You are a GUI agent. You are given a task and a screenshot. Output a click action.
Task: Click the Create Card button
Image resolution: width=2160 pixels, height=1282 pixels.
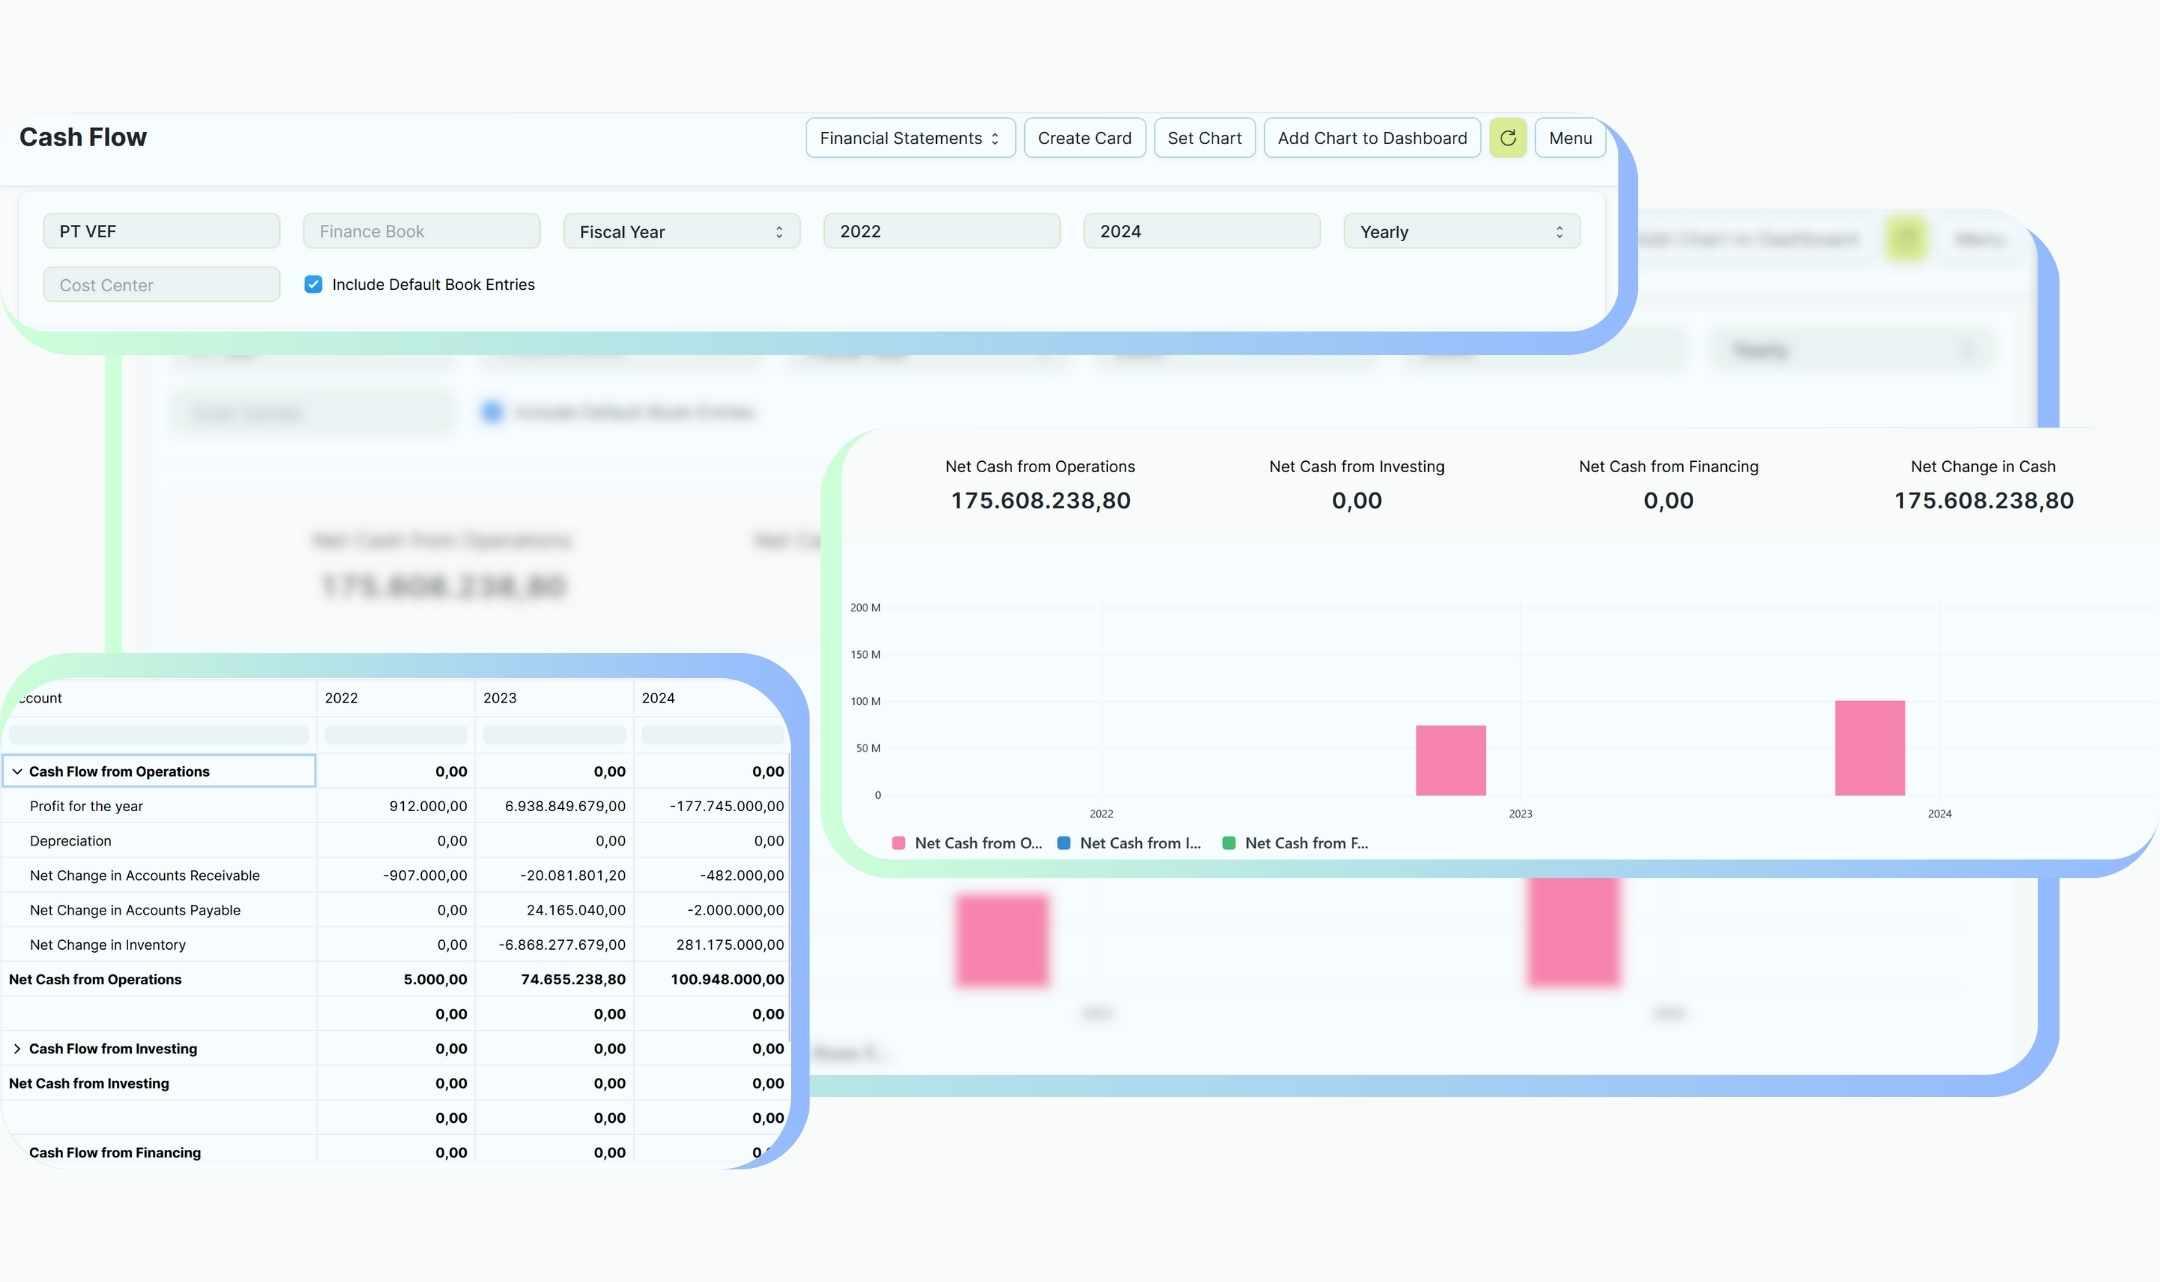point(1084,138)
